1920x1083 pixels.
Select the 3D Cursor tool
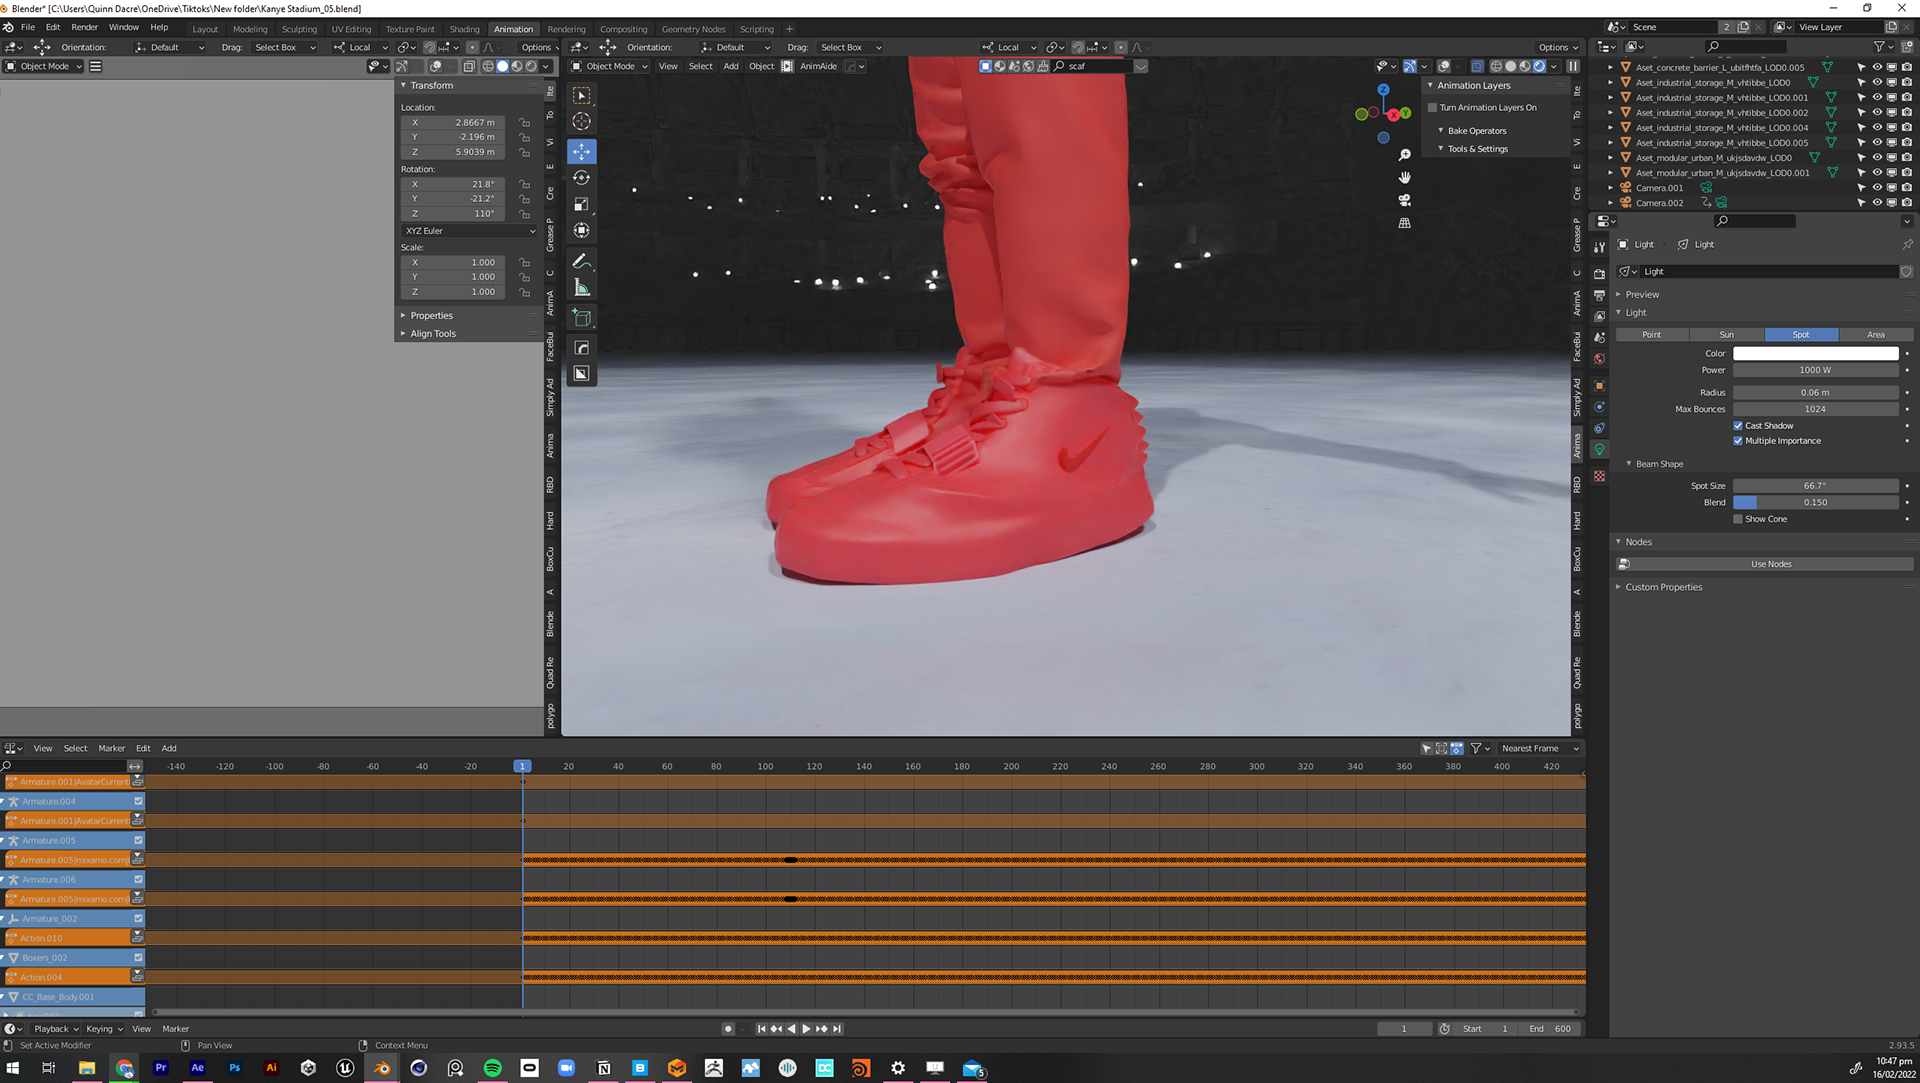581,122
